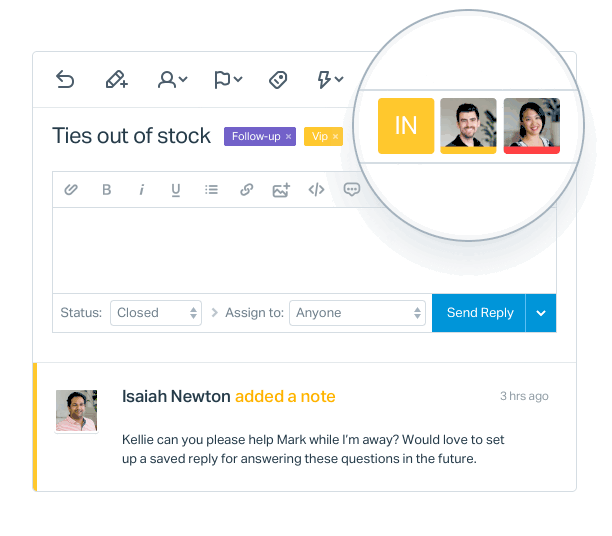
Task: Click the yellow IN avatar tile
Action: pyautogui.click(x=406, y=126)
